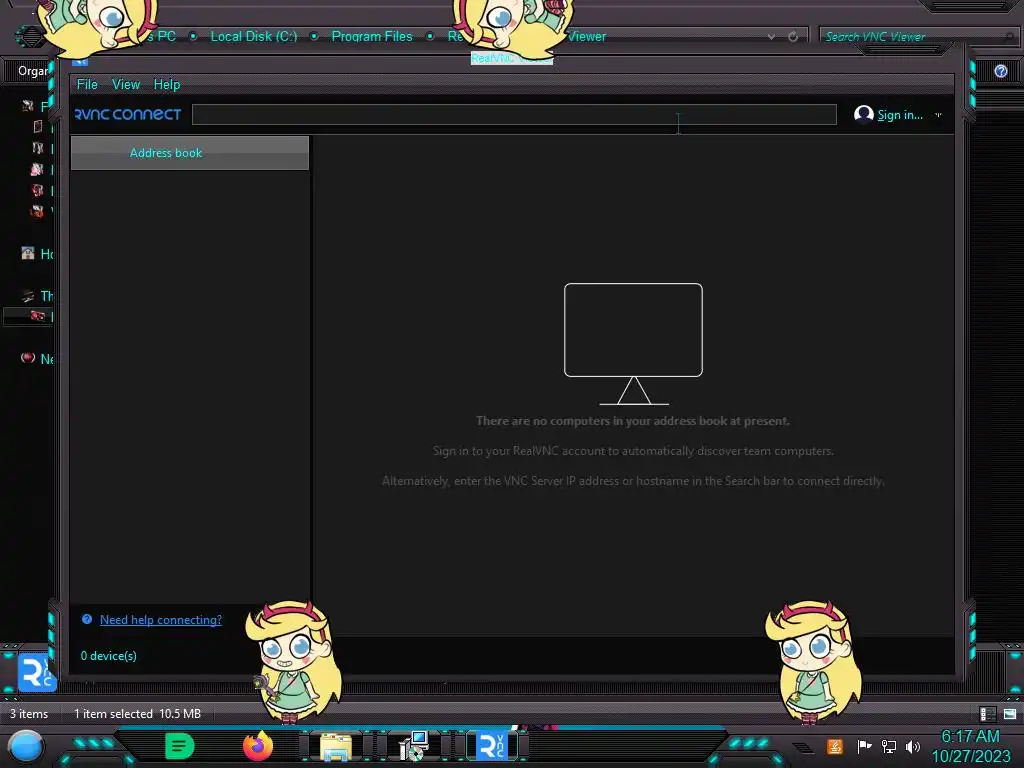
Task: Show hidden tray icons
Action: coord(804,747)
